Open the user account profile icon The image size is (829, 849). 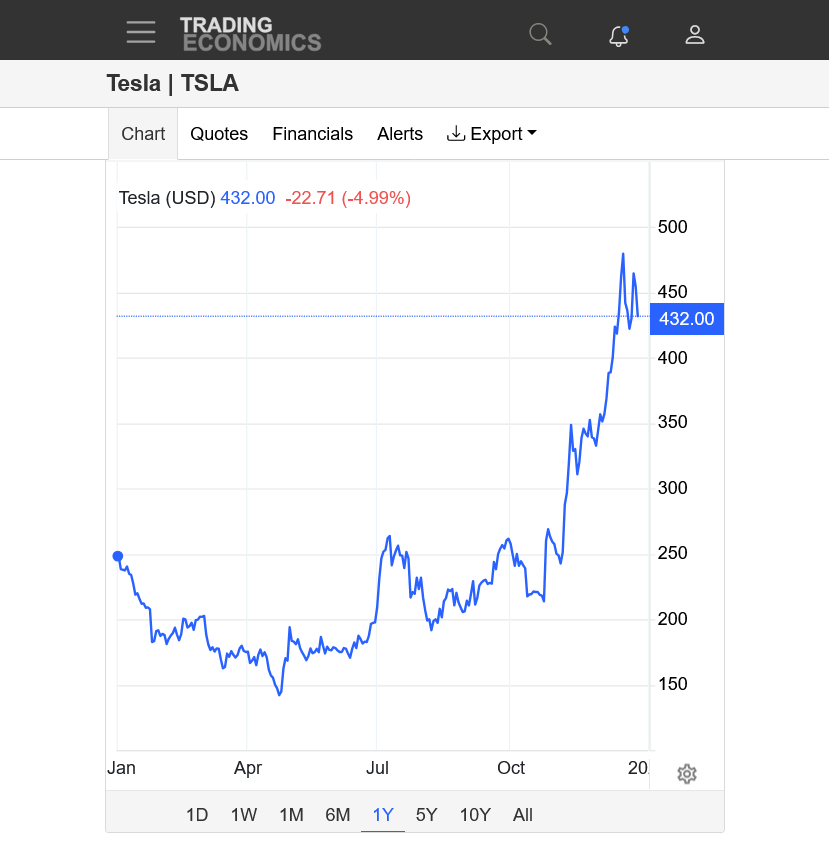[x=695, y=35]
